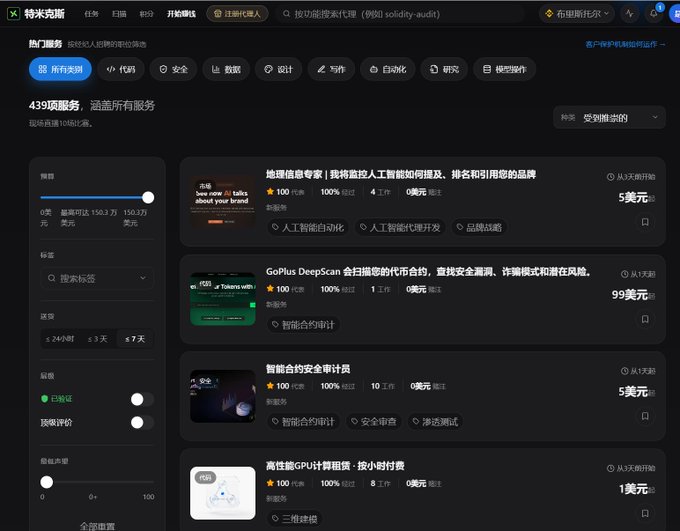Open the notifications bell icon
The height and width of the screenshot is (531, 680).
[654, 14]
